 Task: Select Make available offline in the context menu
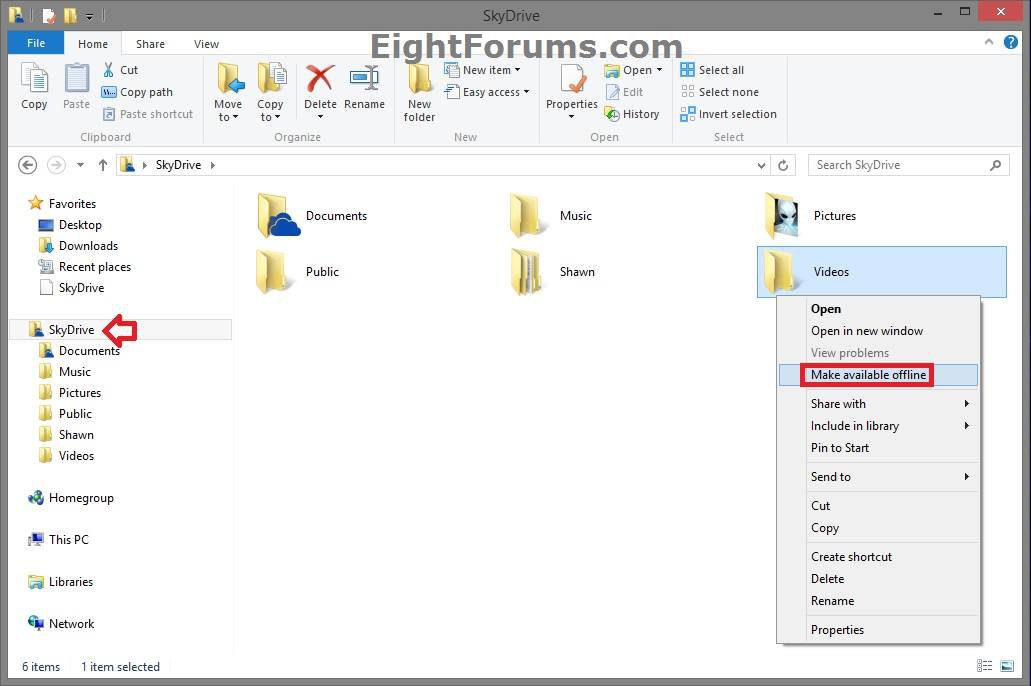(869, 375)
